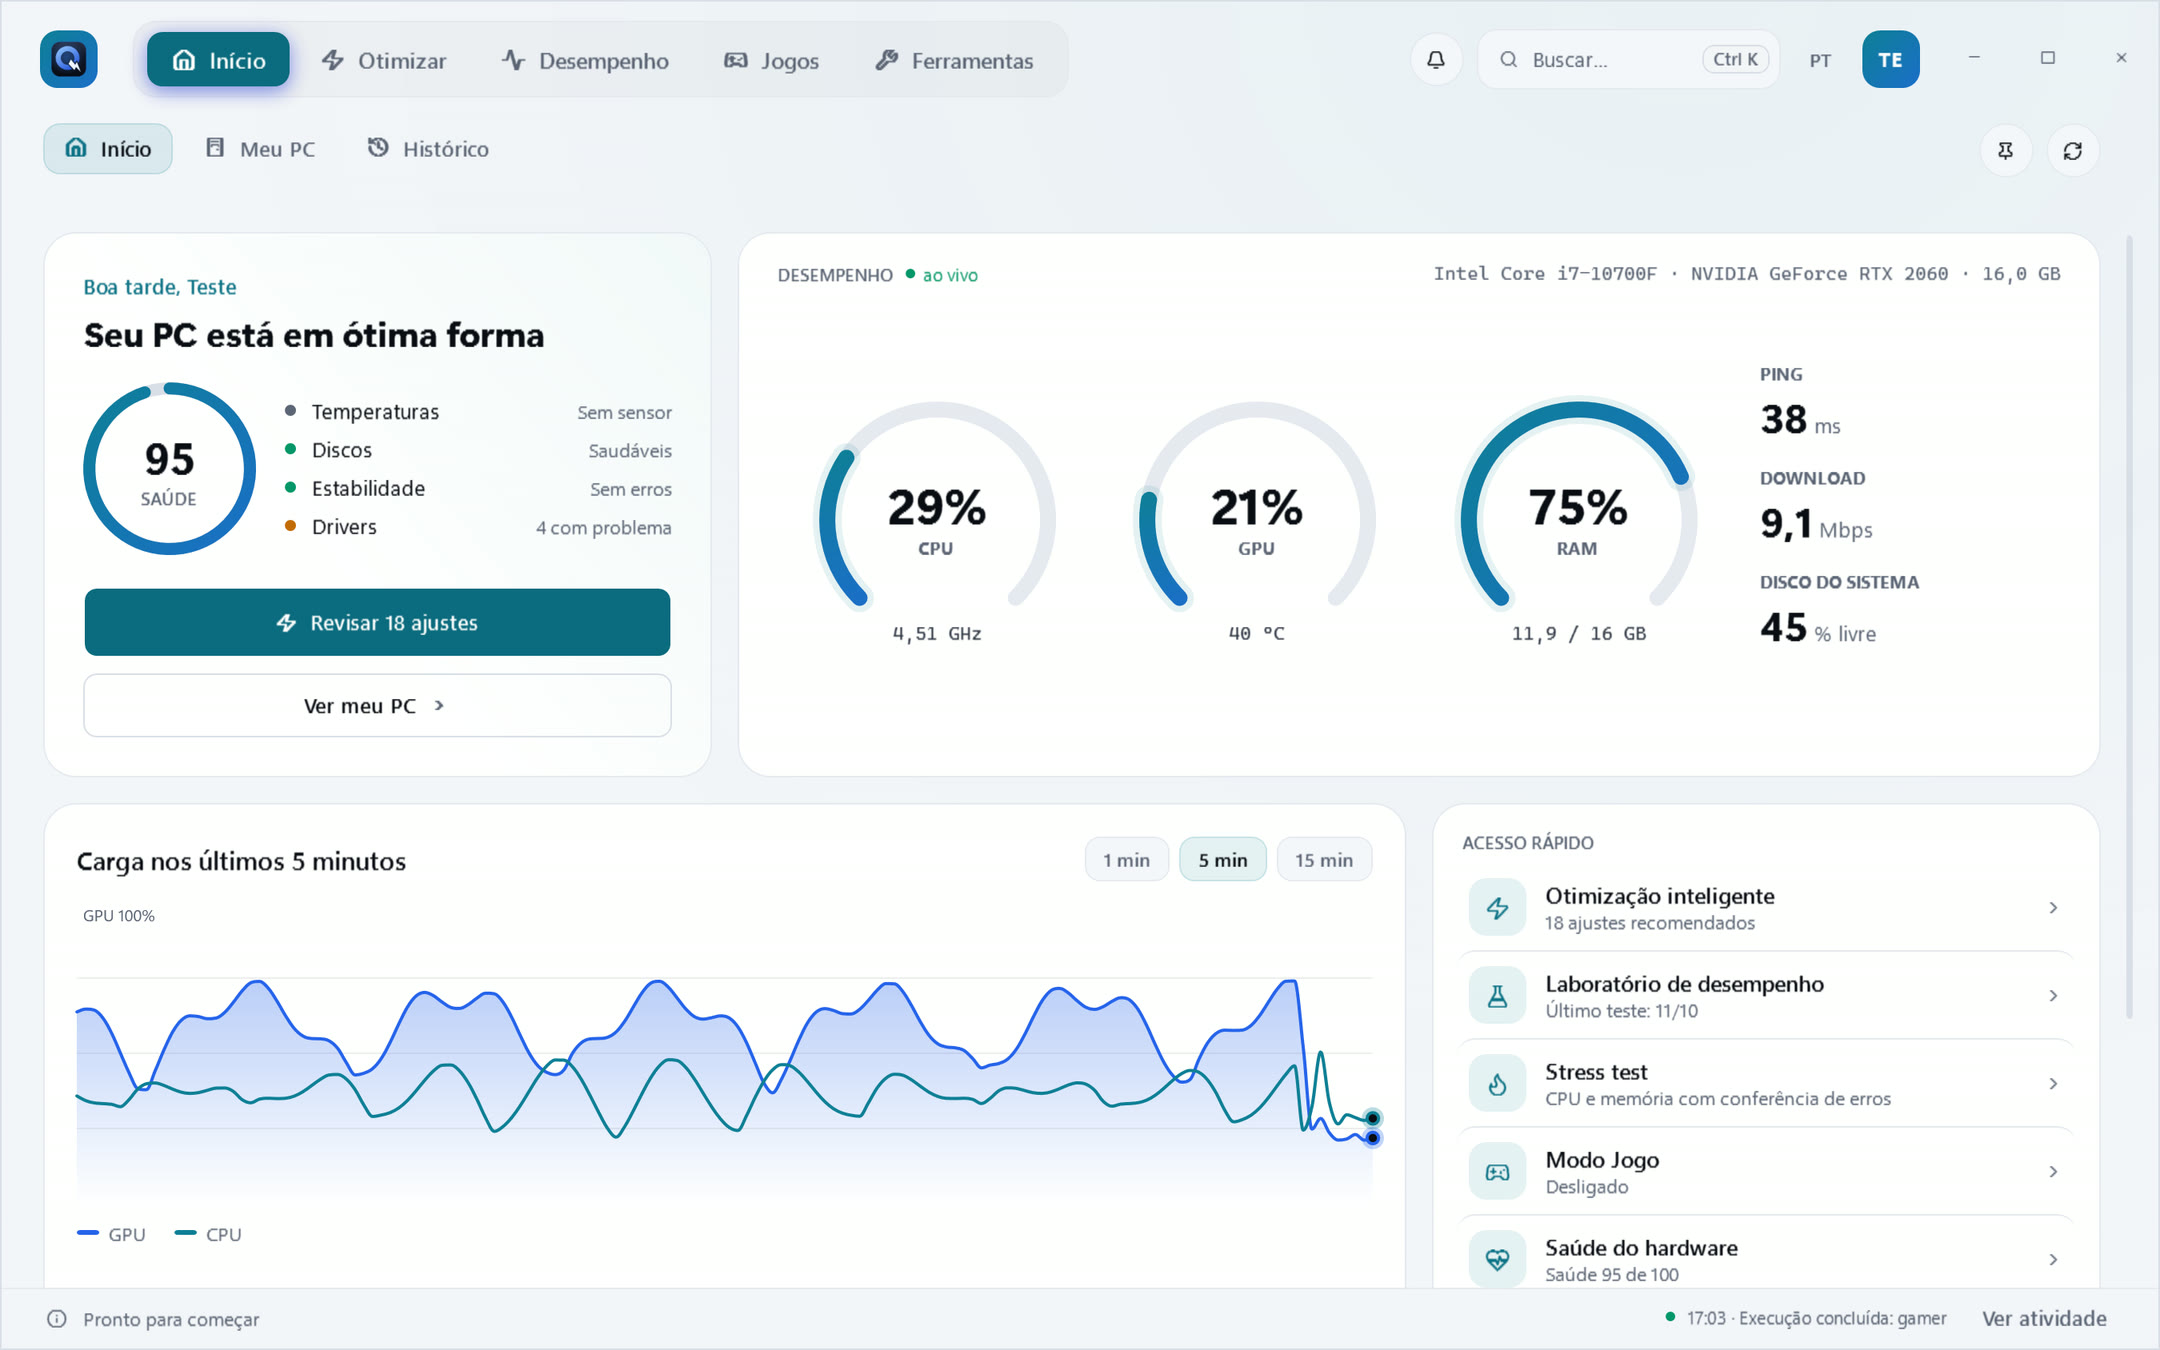Screen dimensions: 2160x1350
Task: Expand Saúde do hardware chevron
Action: tap(2053, 1260)
